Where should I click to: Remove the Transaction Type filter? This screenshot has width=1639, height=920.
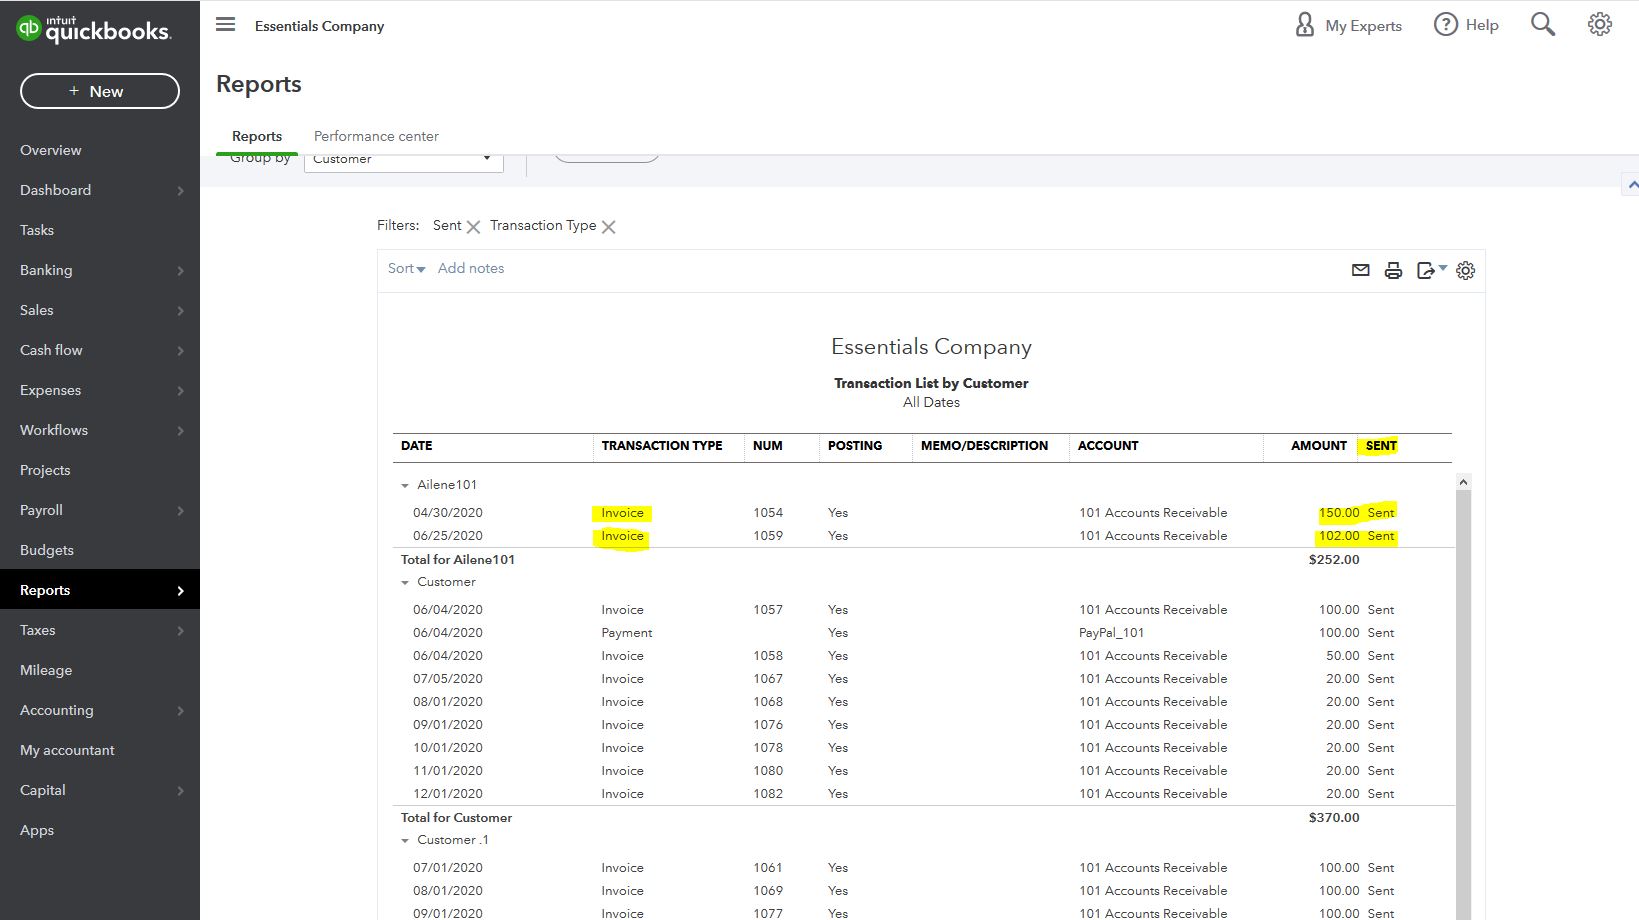(608, 227)
